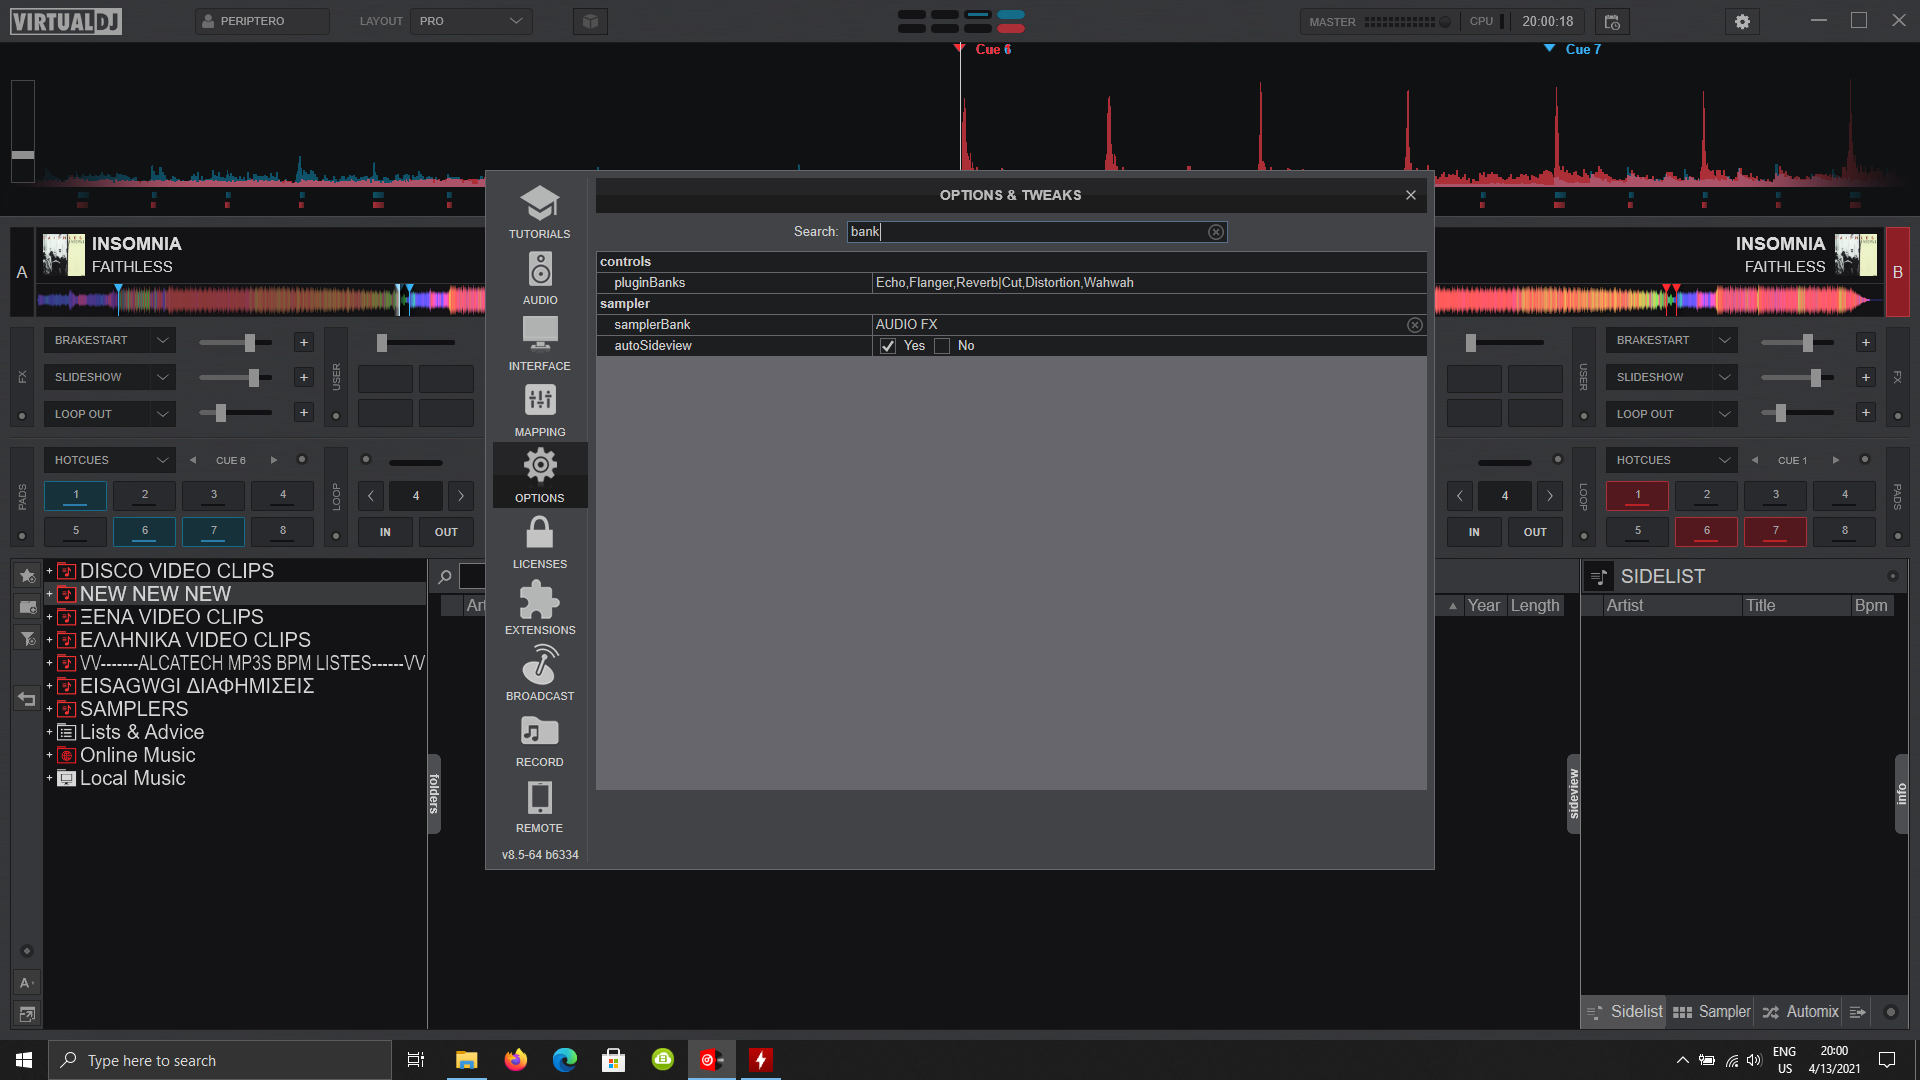Click the font size A icon in browser sidebar
This screenshot has height=1080, width=1920.
[x=27, y=983]
